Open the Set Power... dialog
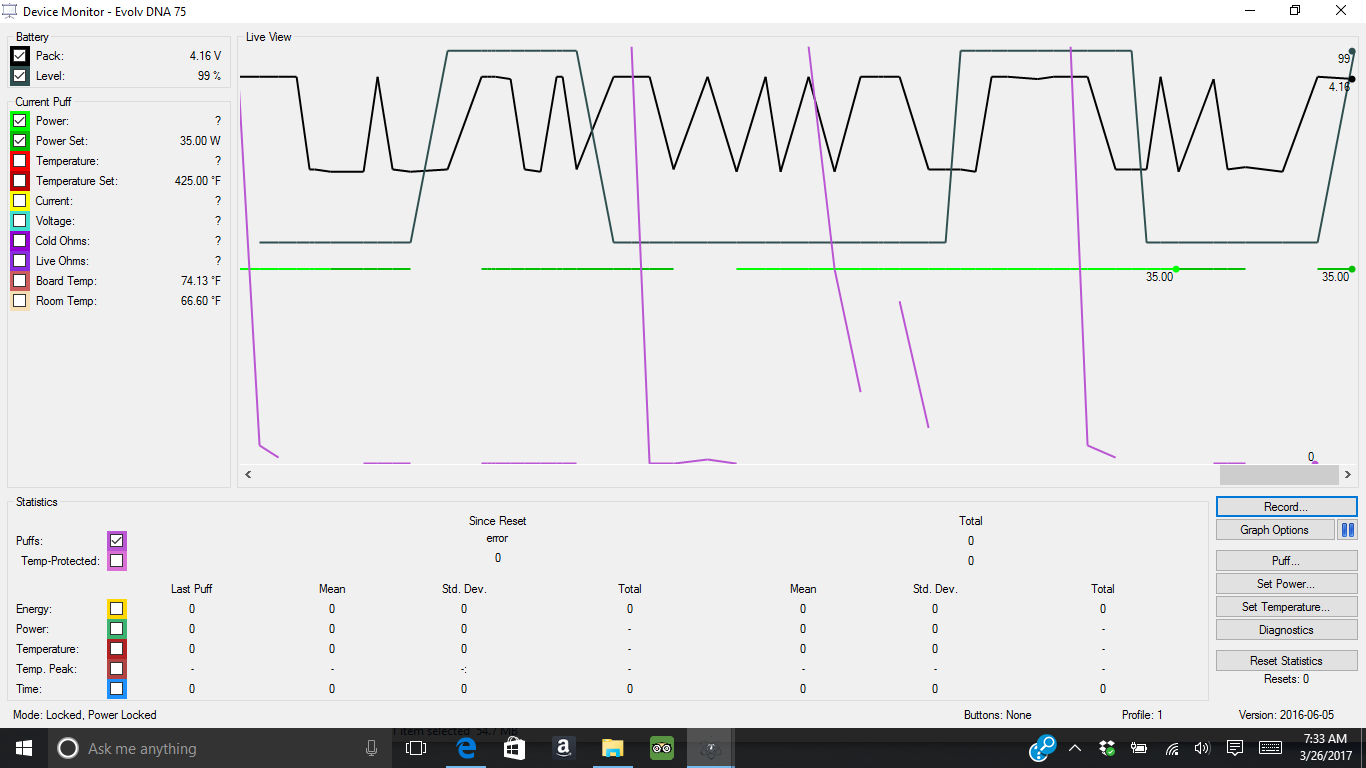1366x768 pixels. [1286, 584]
